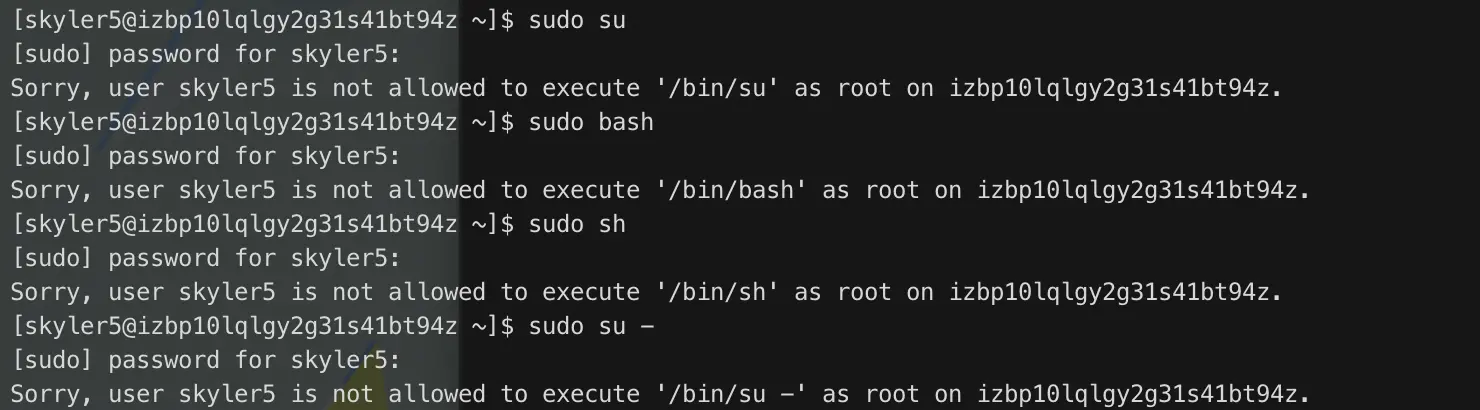Click the 'sudo sh' command text

click(577, 224)
